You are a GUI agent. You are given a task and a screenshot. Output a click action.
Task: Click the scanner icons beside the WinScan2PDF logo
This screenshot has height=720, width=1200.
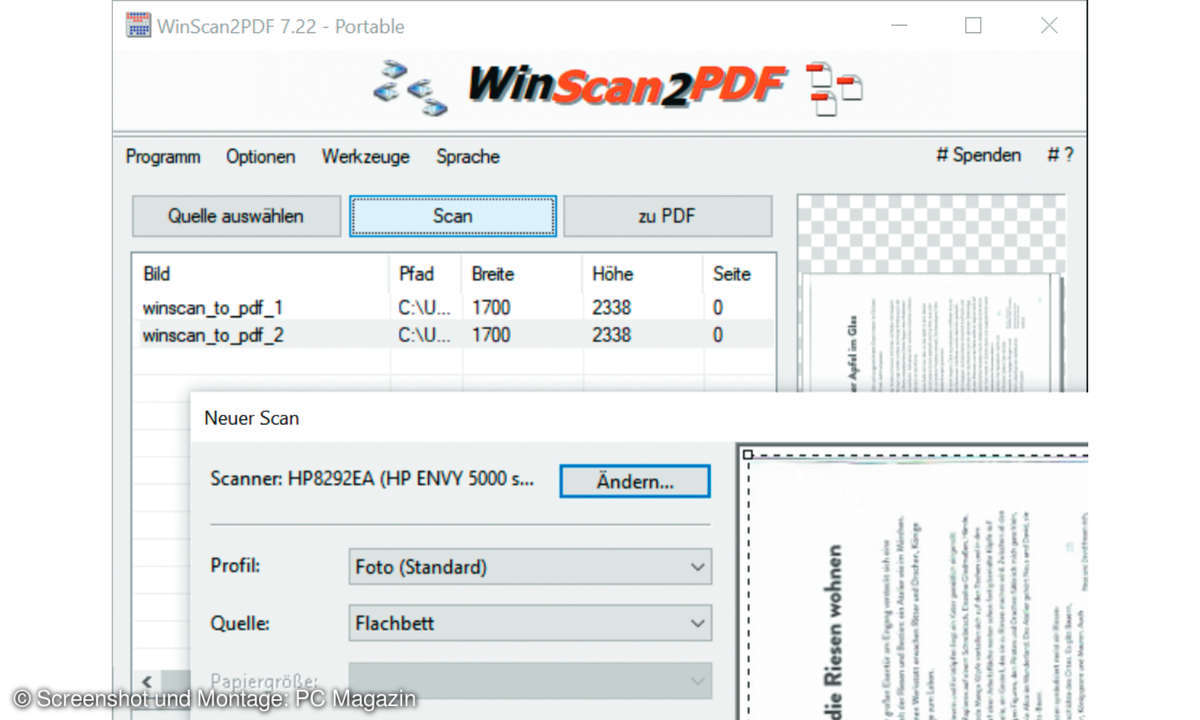click(410, 88)
